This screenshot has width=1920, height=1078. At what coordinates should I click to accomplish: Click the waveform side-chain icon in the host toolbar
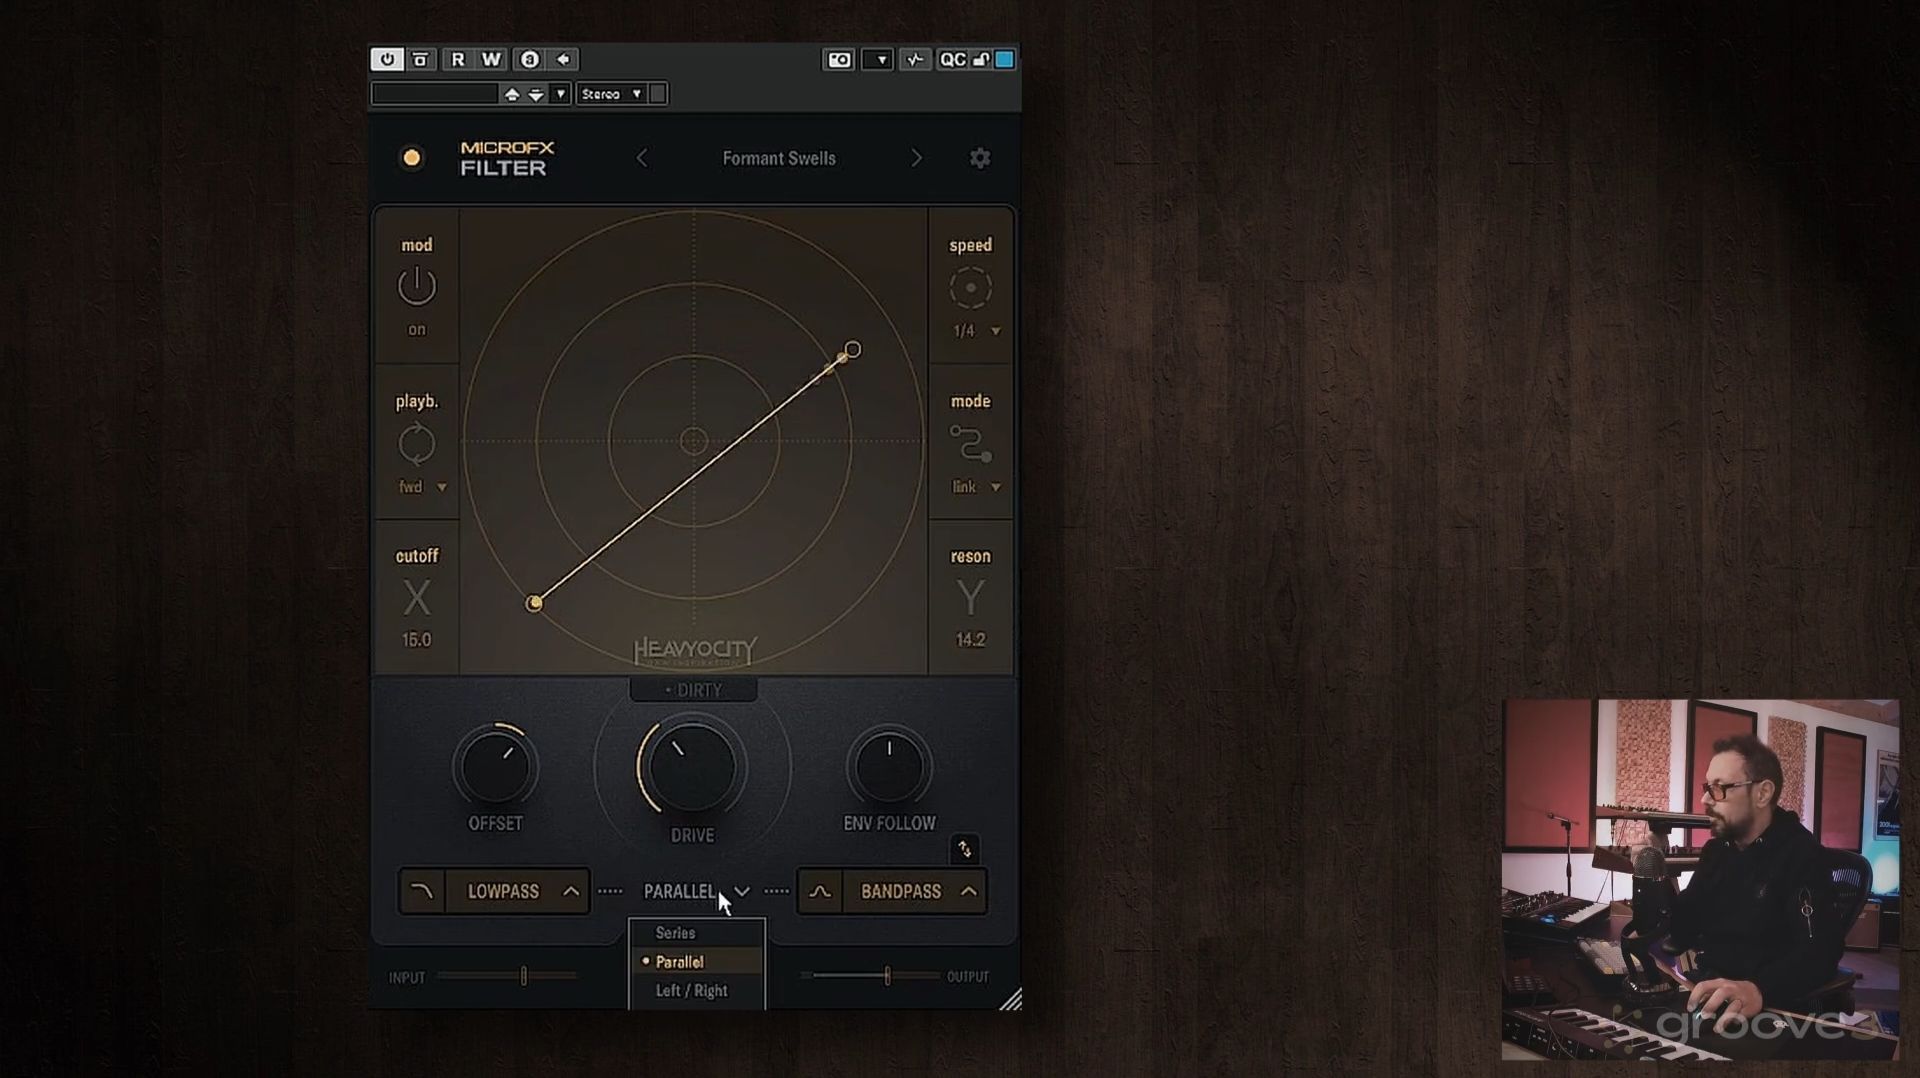click(914, 60)
